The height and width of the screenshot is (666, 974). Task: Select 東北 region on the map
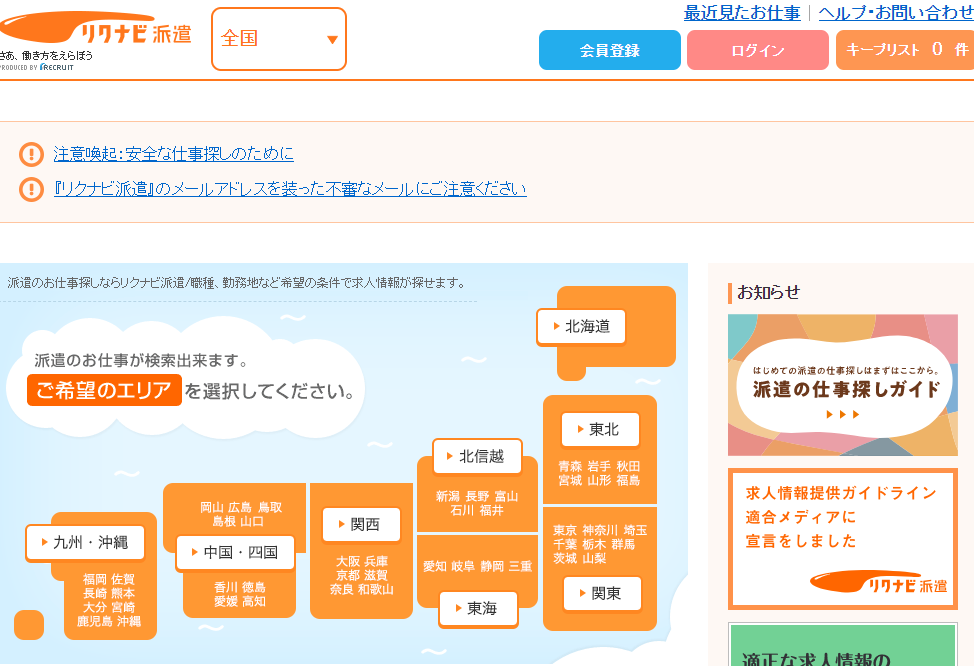(x=600, y=430)
